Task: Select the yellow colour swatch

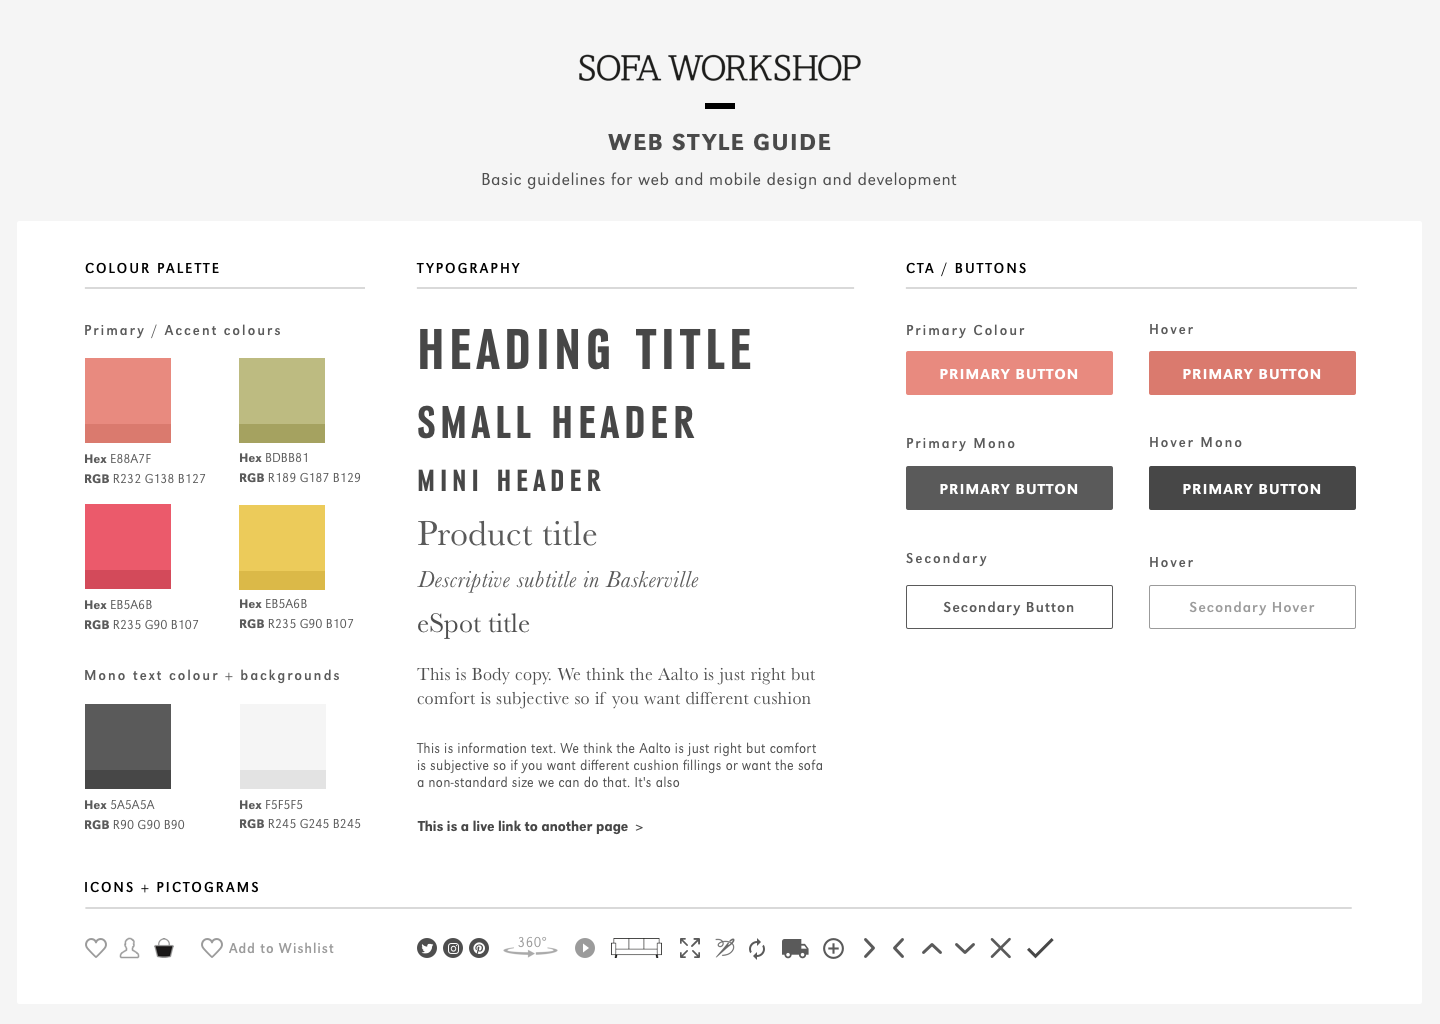Action: pyautogui.click(x=282, y=546)
